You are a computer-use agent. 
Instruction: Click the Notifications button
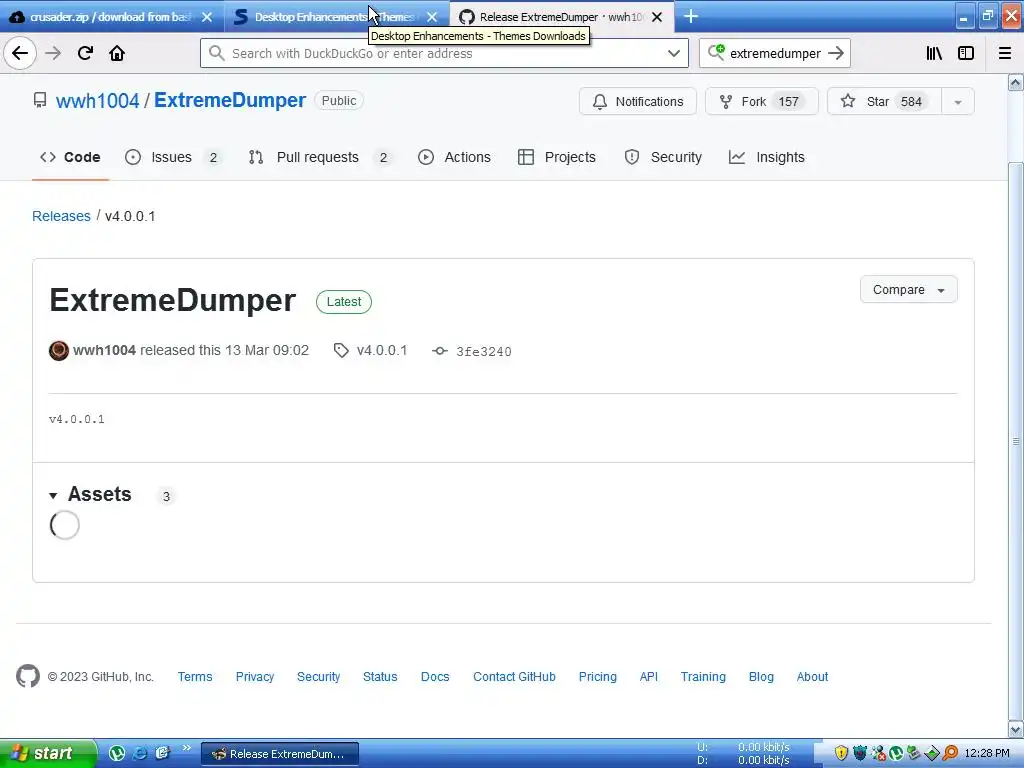click(637, 101)
